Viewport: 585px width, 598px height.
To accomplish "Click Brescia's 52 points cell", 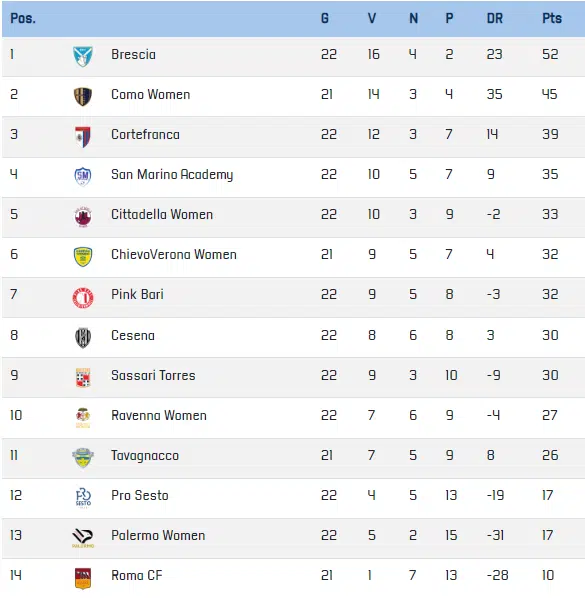I will pos(550,54).
